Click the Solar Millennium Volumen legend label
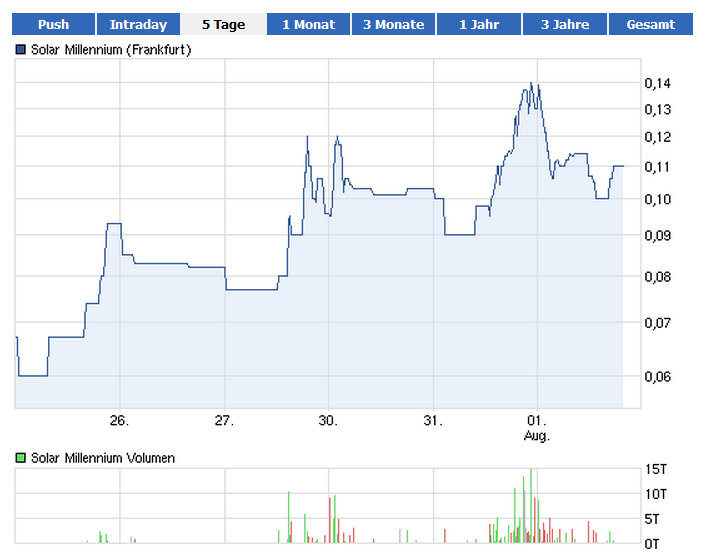Viewport: 708px width, 555px height. (103, 458)
